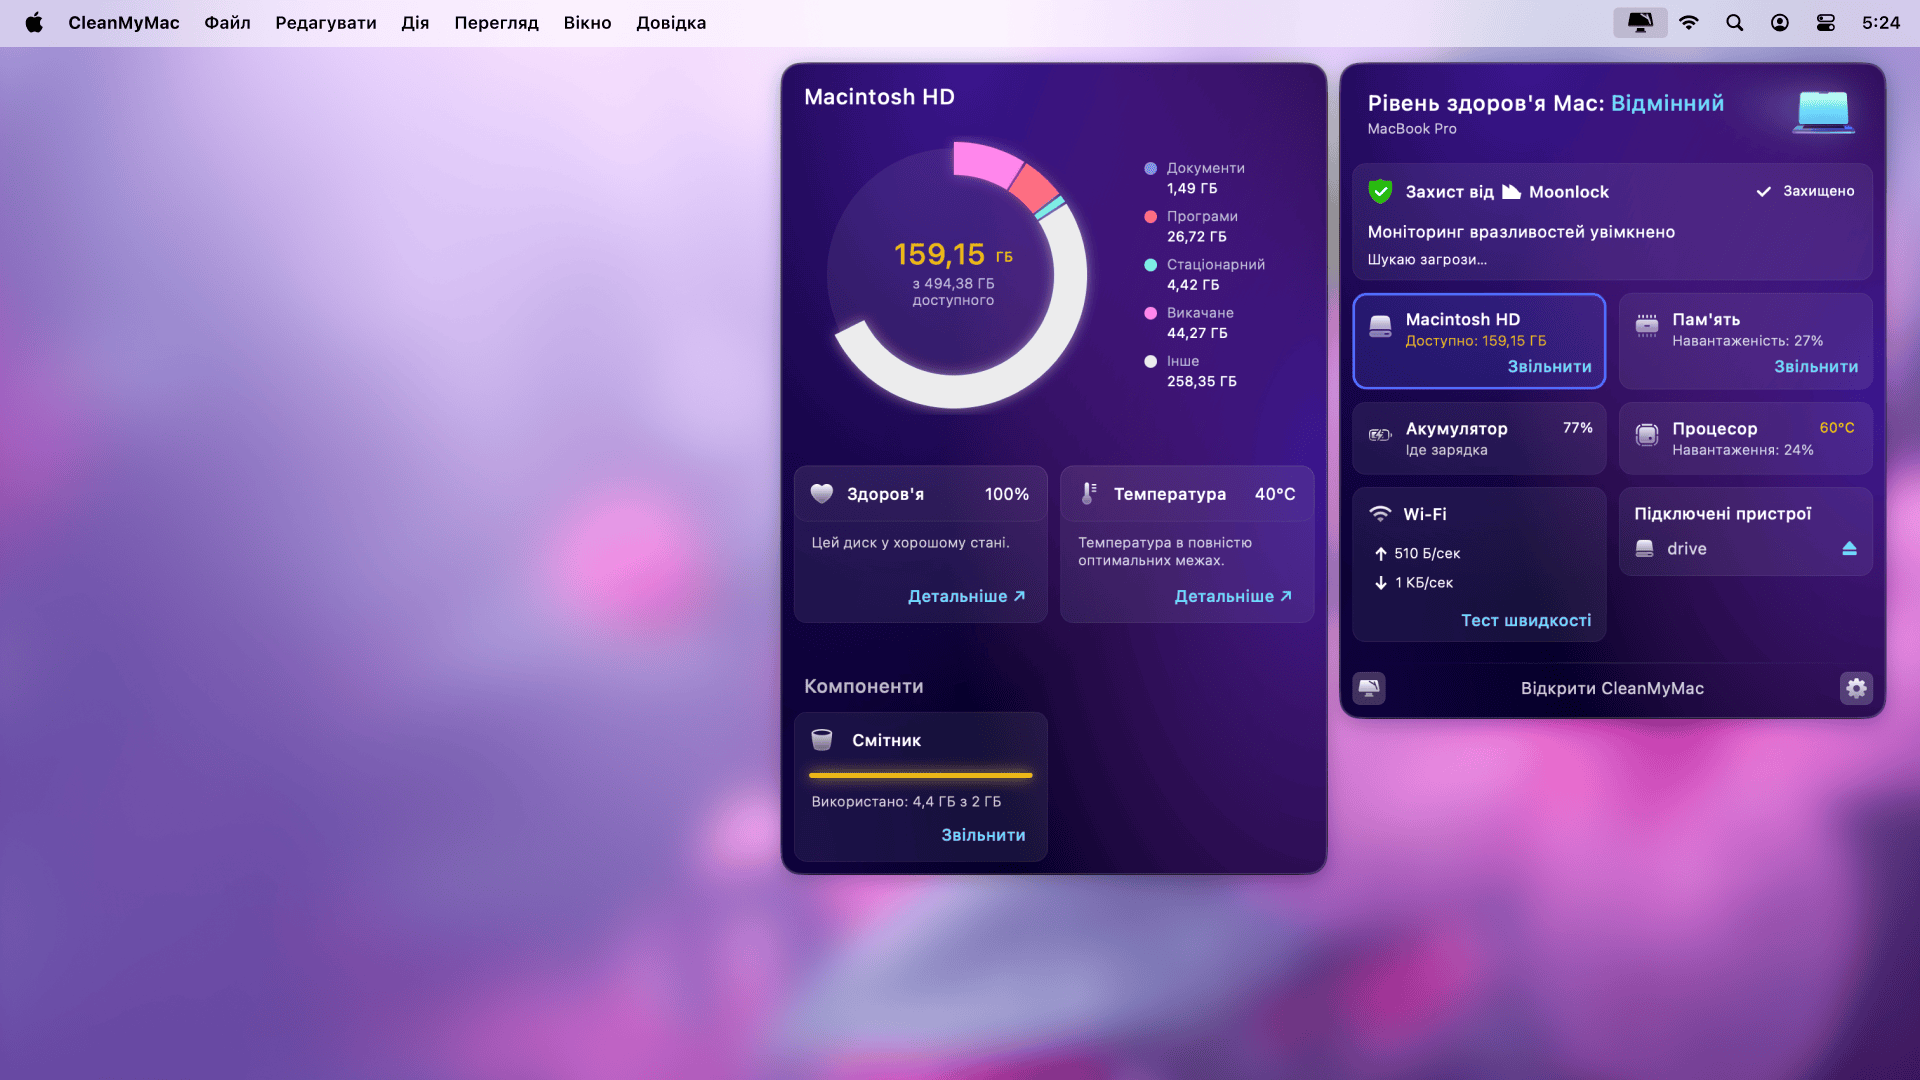This screenshot has width=1920, height=1080.
Task: Click the Акумулятор battery icon
Action: pos(1380,435)
